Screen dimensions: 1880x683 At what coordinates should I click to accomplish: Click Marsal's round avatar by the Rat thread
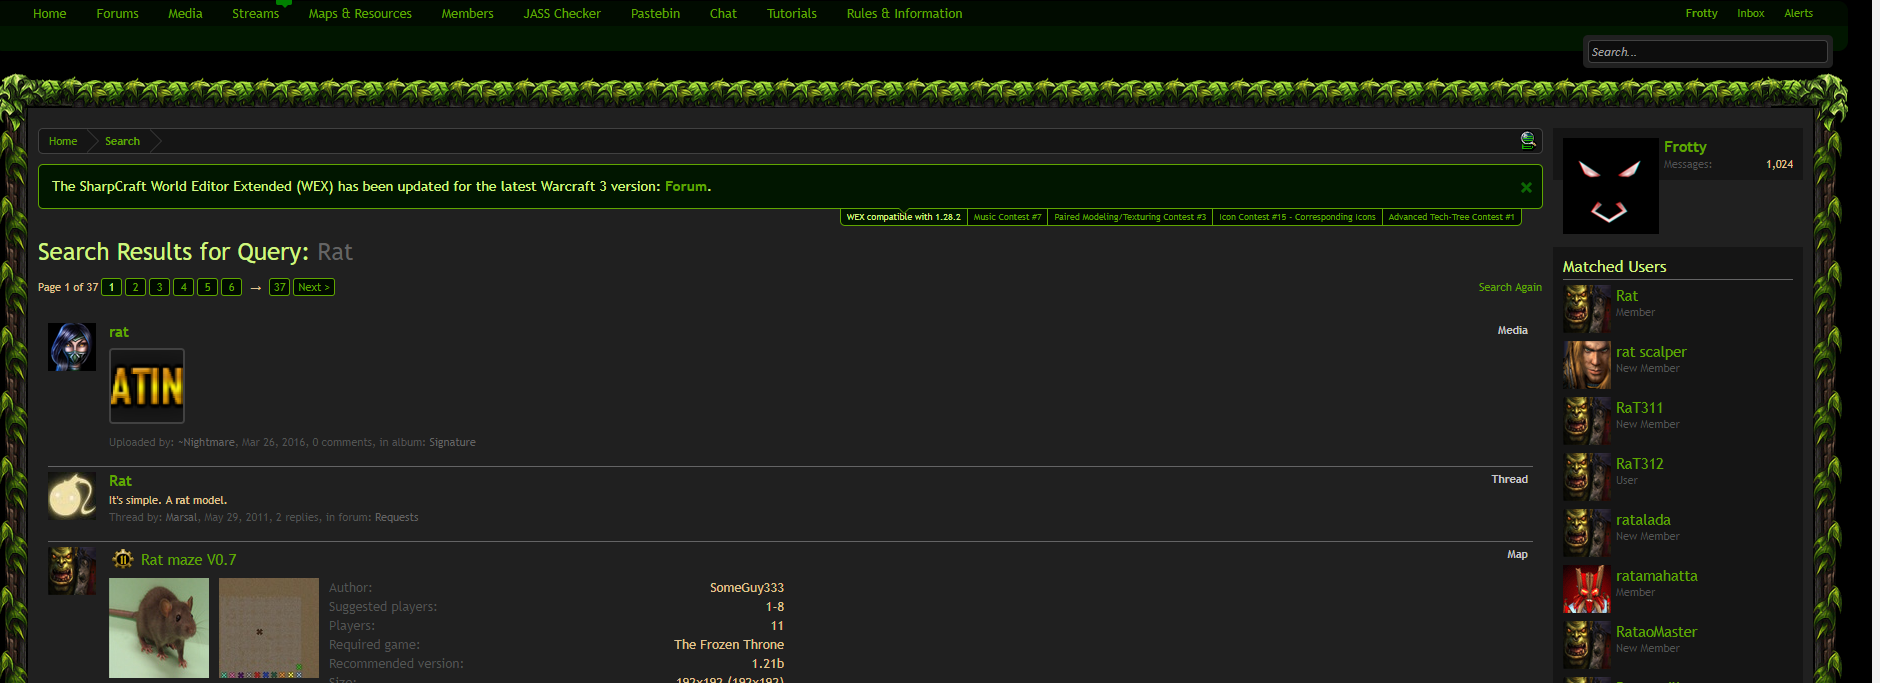coord(72,496)
